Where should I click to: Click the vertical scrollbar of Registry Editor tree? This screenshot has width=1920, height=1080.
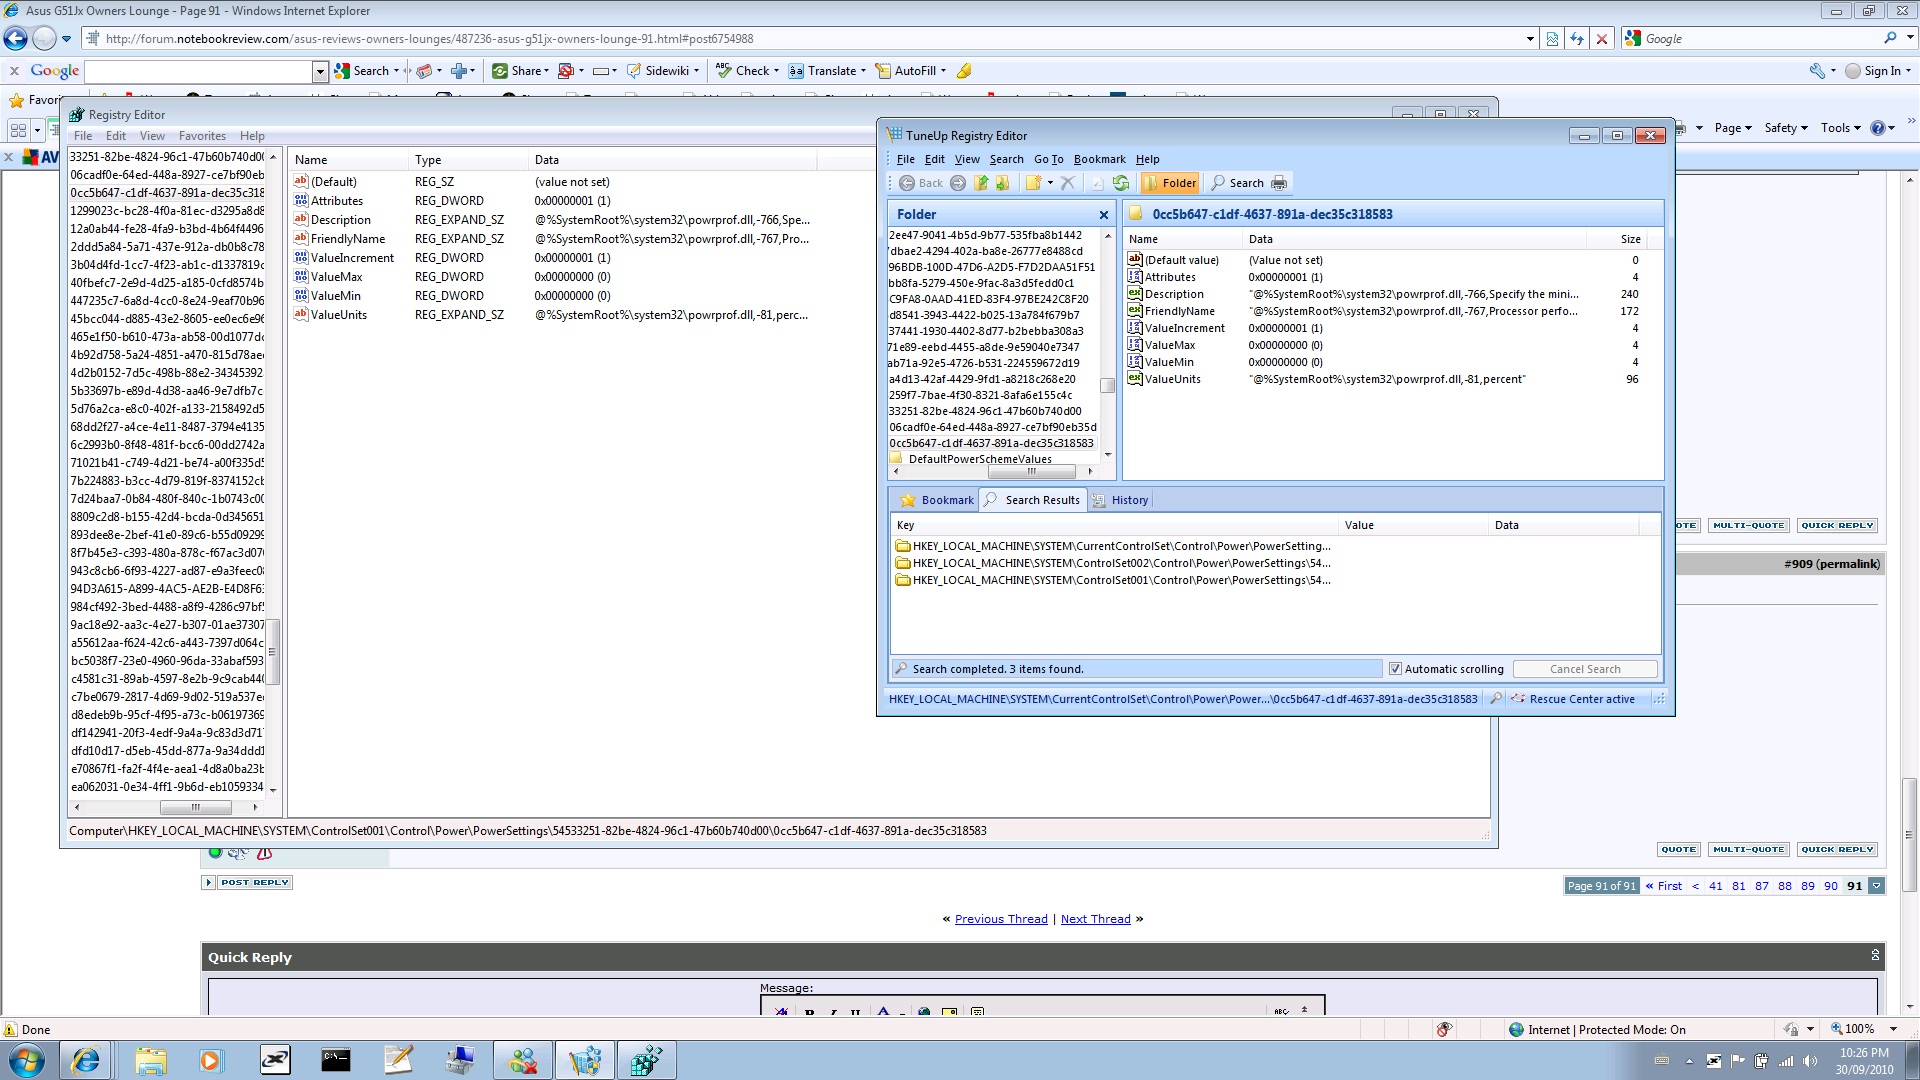click(272, 652)
